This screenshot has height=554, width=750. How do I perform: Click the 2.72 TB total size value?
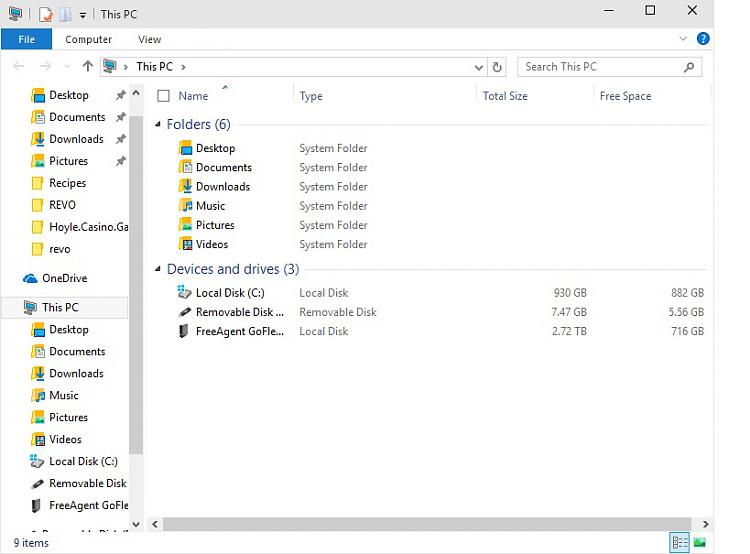(569, 331)
